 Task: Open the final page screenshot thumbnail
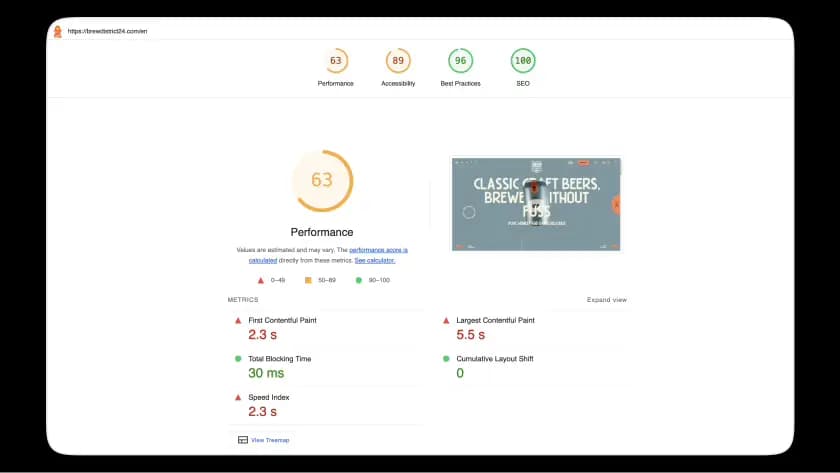[x=536, y=204]
